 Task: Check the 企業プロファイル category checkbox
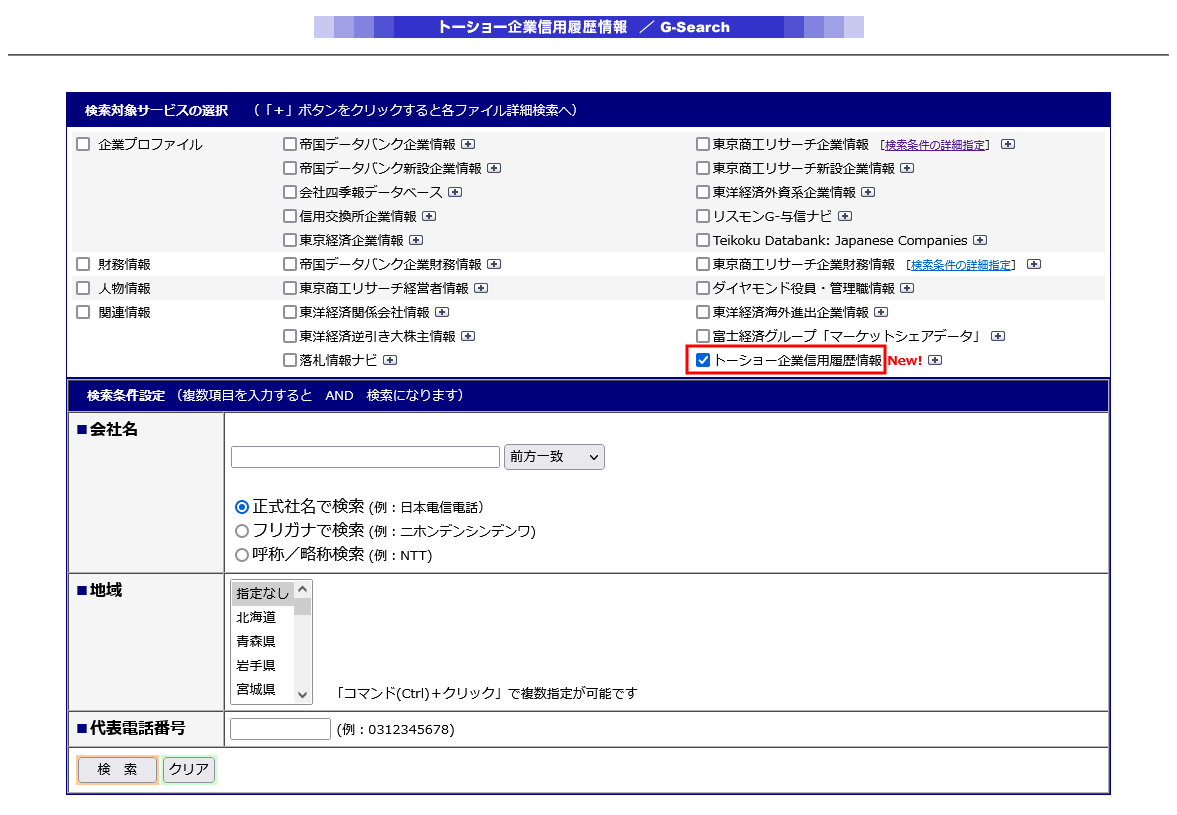click(x=83, y=144)
